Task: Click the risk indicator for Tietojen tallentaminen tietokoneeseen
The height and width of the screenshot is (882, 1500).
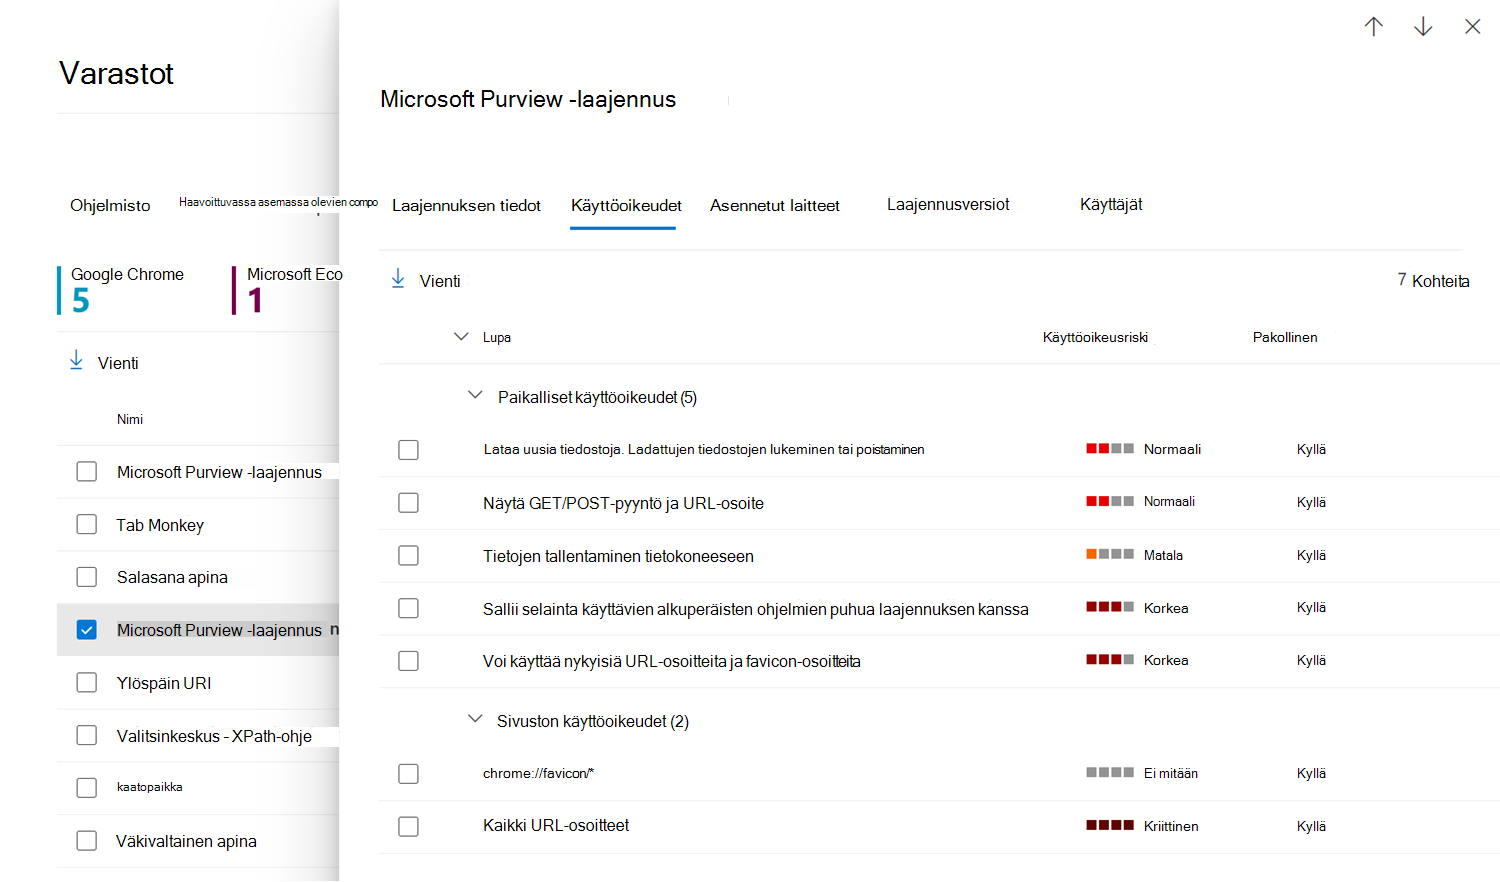Action: click(1110, 555)
